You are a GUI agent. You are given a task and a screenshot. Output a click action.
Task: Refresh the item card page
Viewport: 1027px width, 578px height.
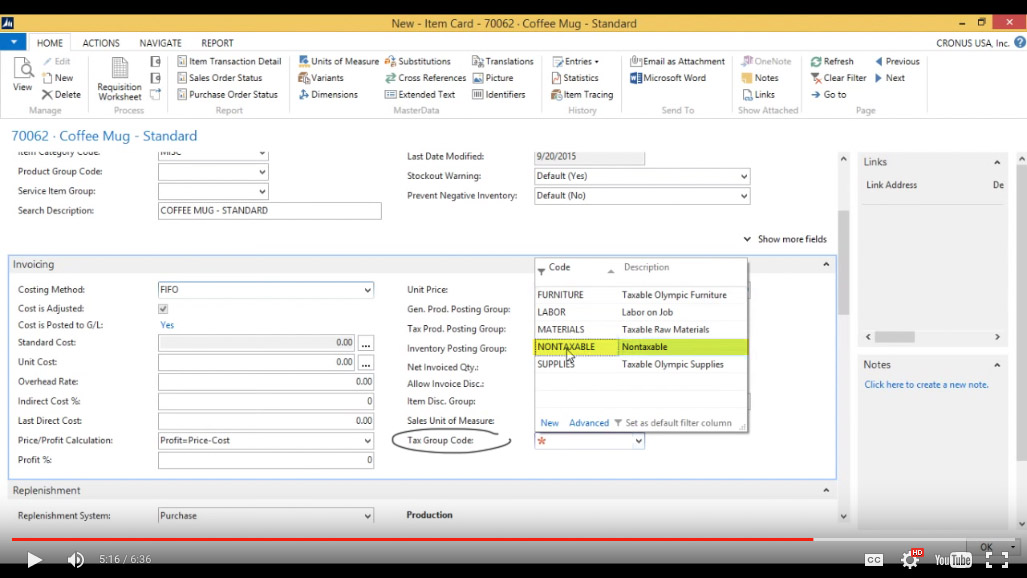click(832, 61)
